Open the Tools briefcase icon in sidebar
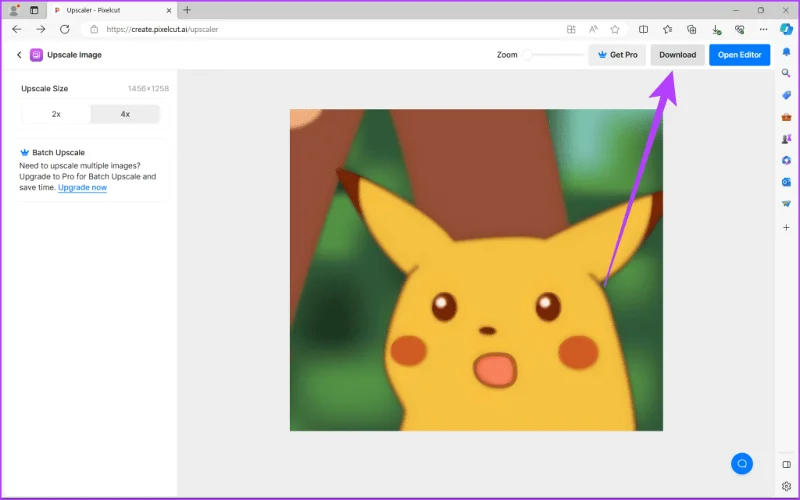 click(x=786, y=117)
